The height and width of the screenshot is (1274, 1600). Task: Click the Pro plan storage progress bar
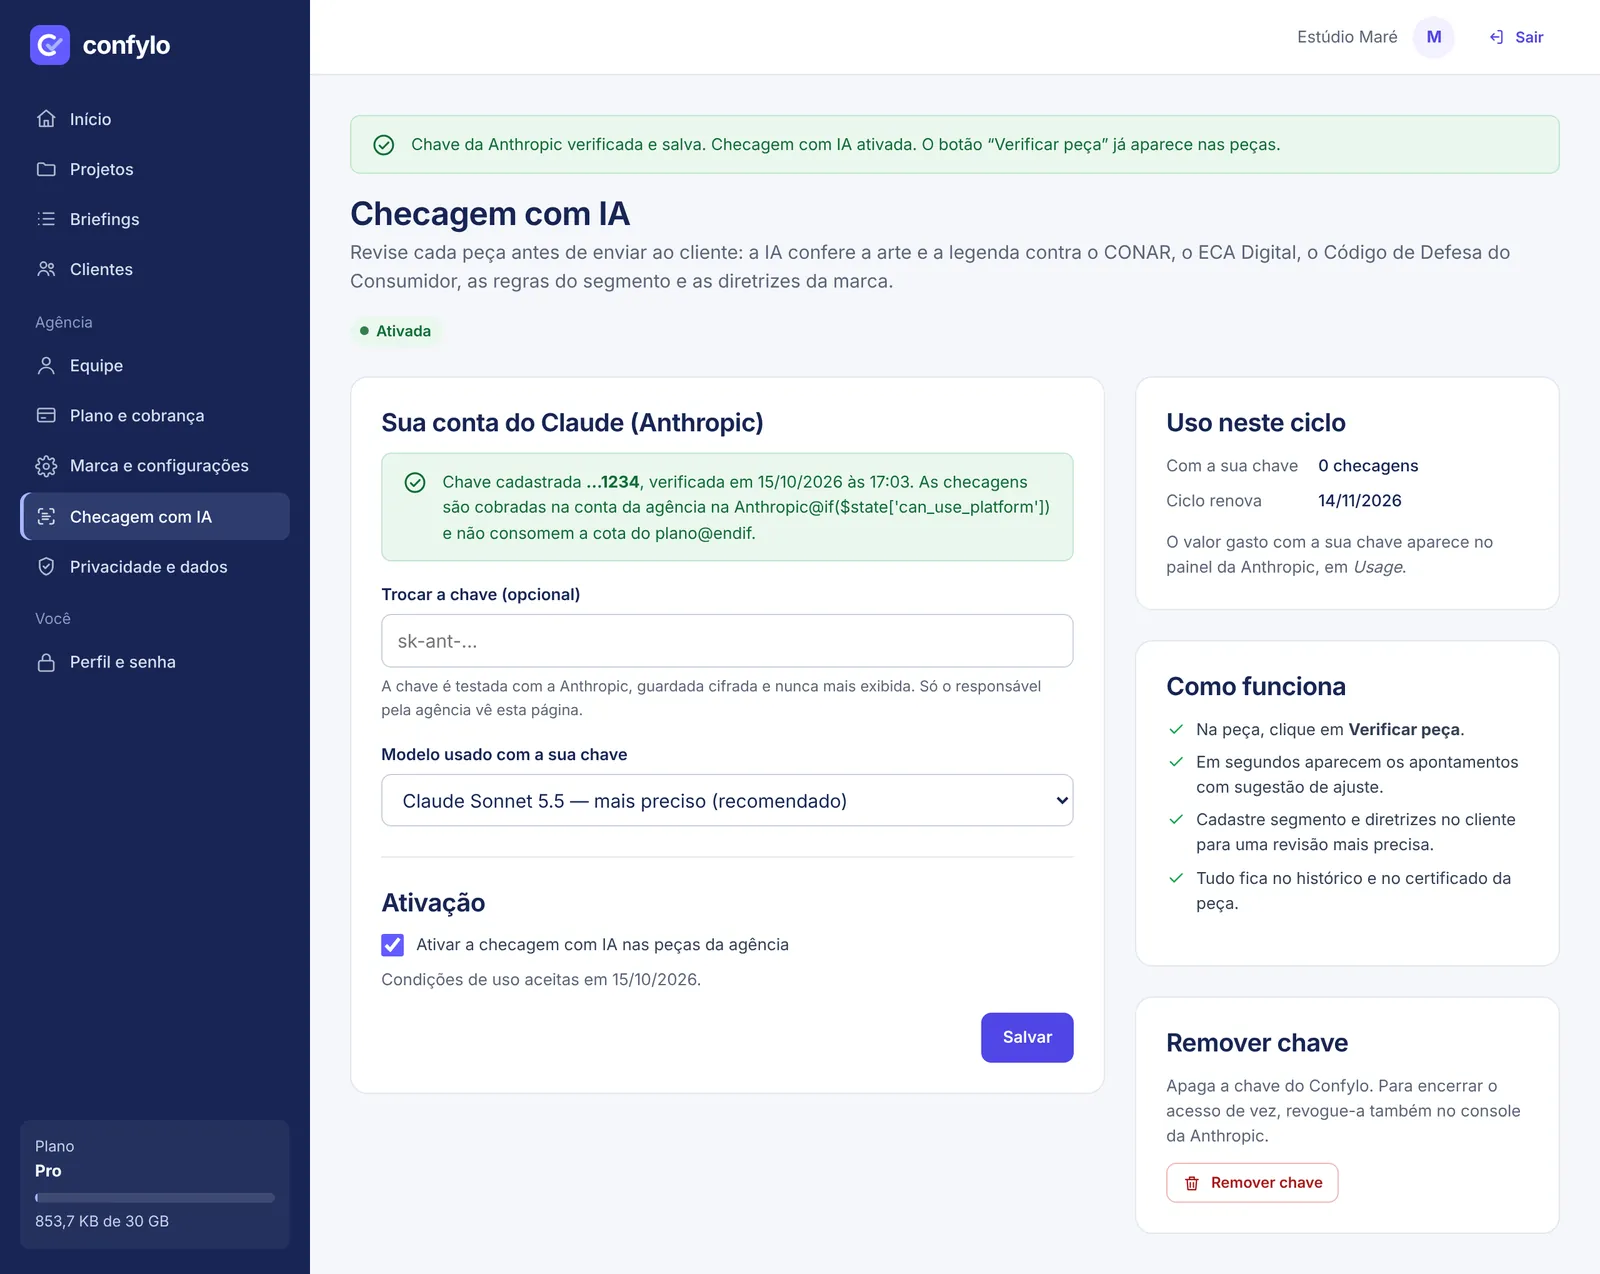click(x=155, y=1198)
